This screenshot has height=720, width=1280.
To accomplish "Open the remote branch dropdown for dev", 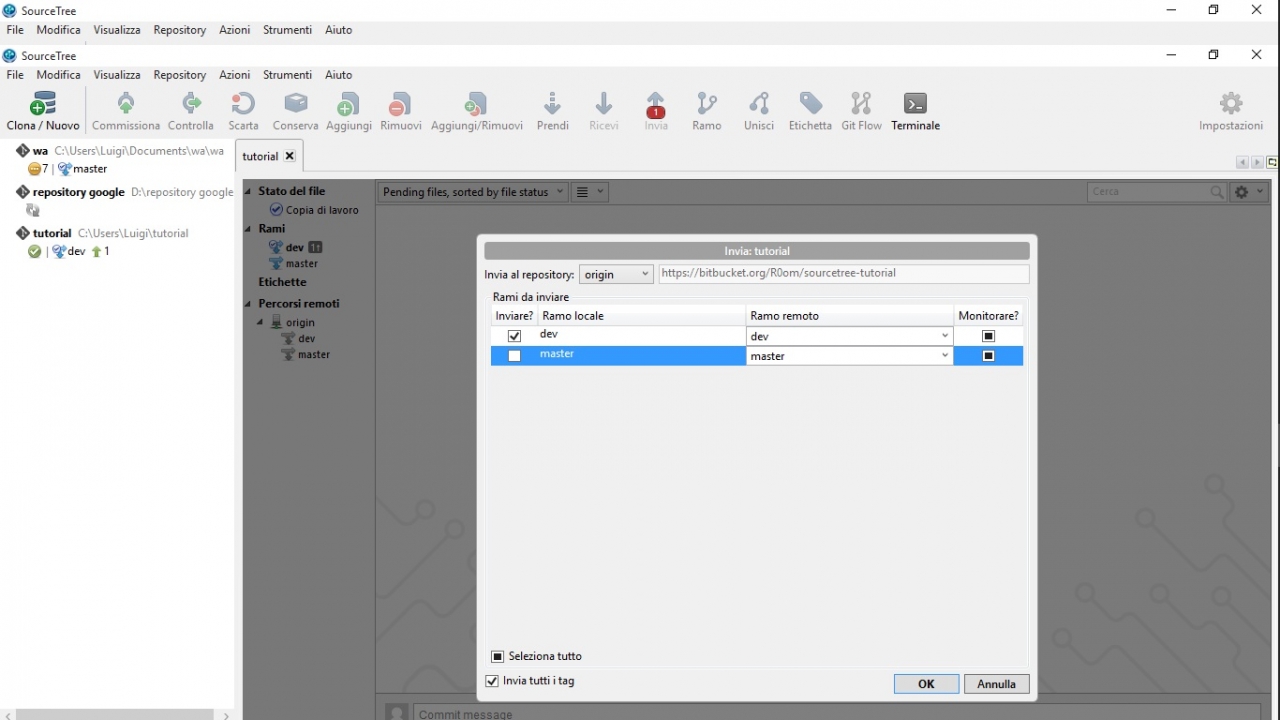I will coord(849,336).
